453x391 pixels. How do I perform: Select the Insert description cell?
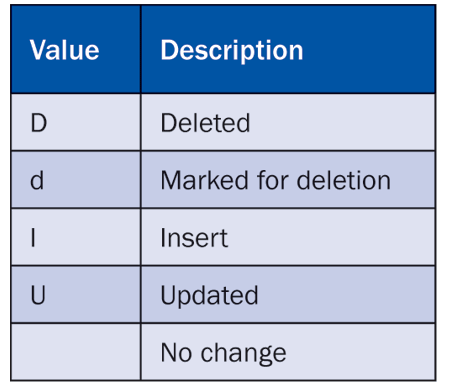288,237
